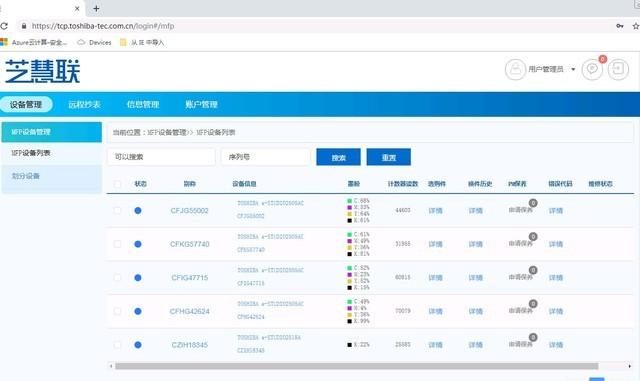Image resolution: width=640 pixels, height=381 pixels.
Task: Open the device name link CZIH18345
Action: tap(189, 345)
